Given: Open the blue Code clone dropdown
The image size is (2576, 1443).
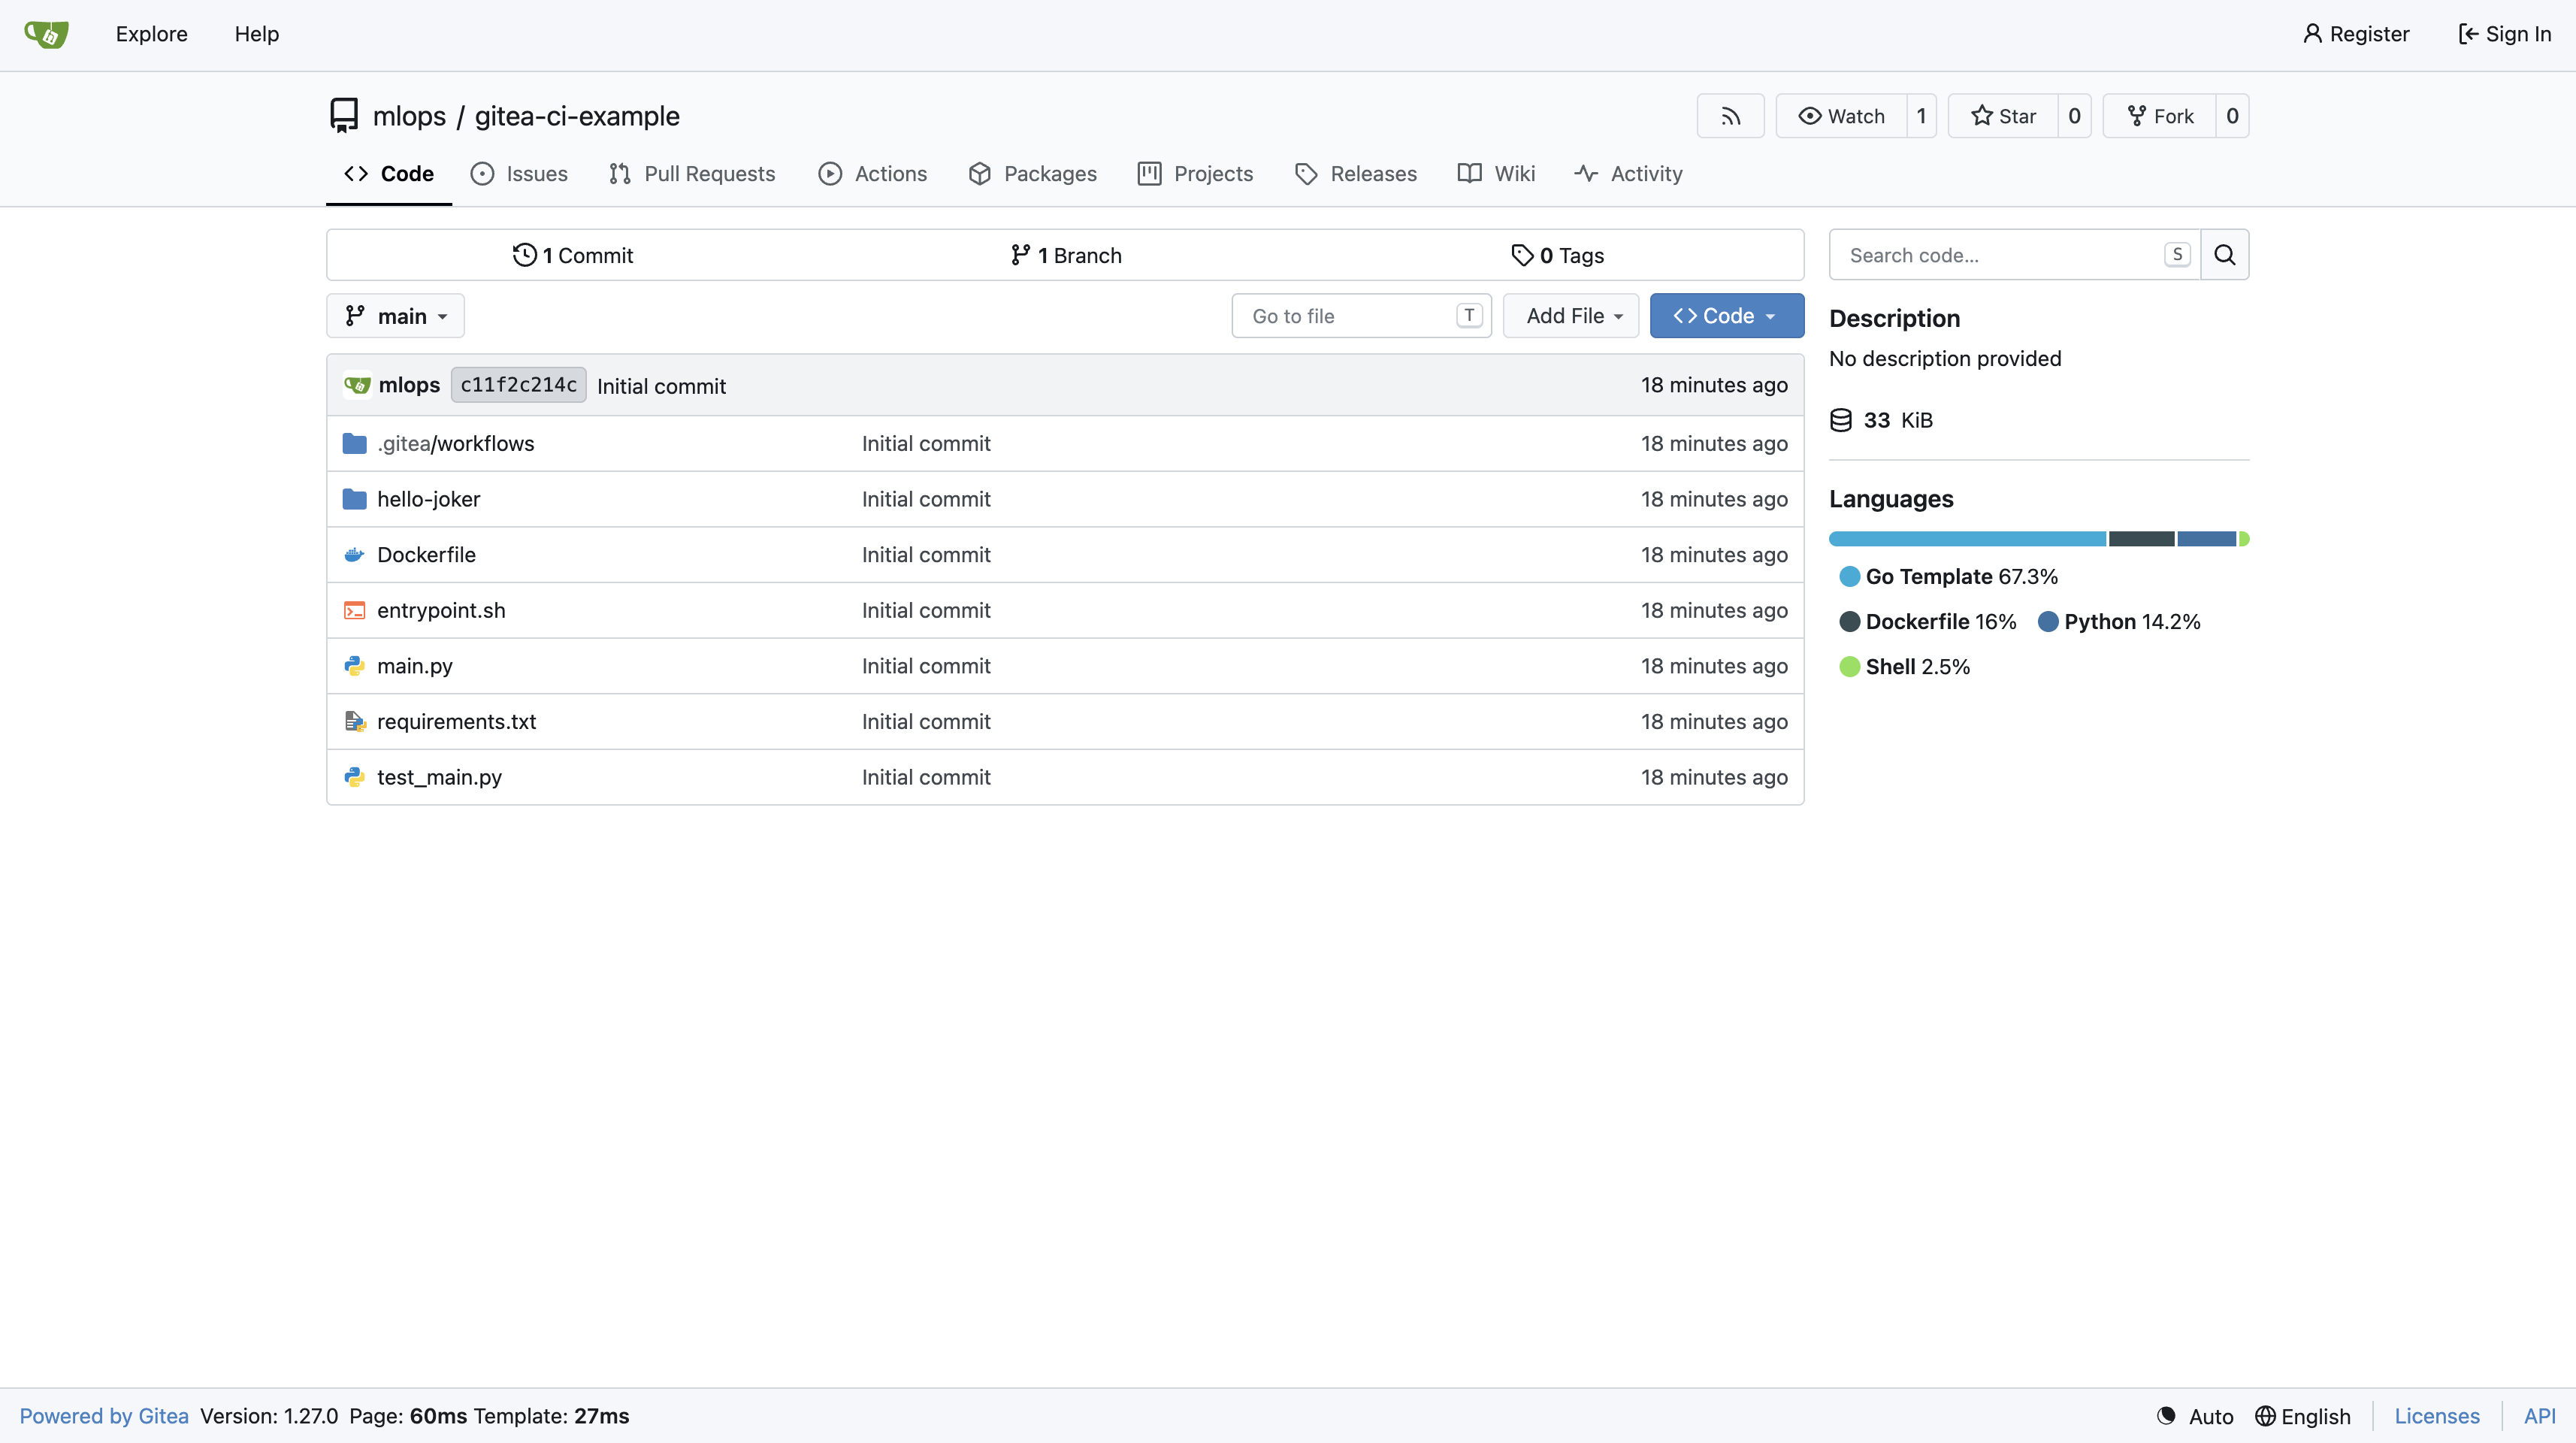Looking at the screenshot, I should [x=1727, y=316].
